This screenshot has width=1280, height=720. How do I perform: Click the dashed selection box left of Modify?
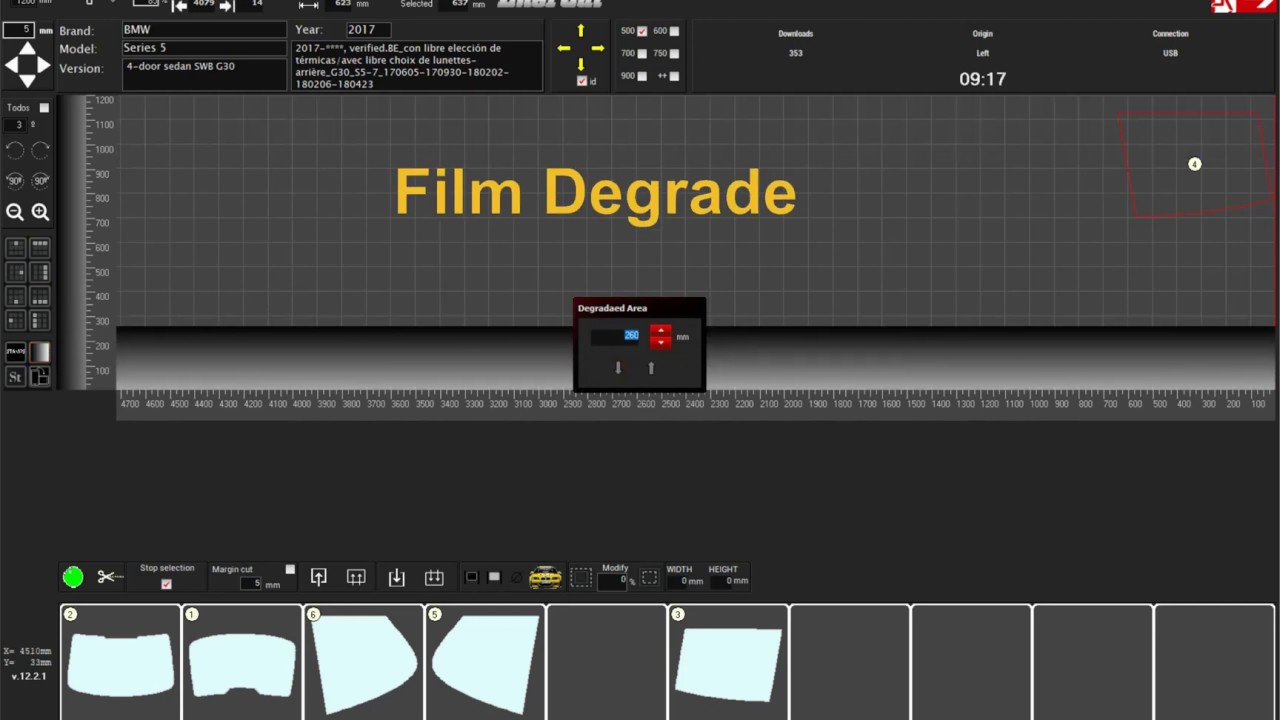(581, 577)
